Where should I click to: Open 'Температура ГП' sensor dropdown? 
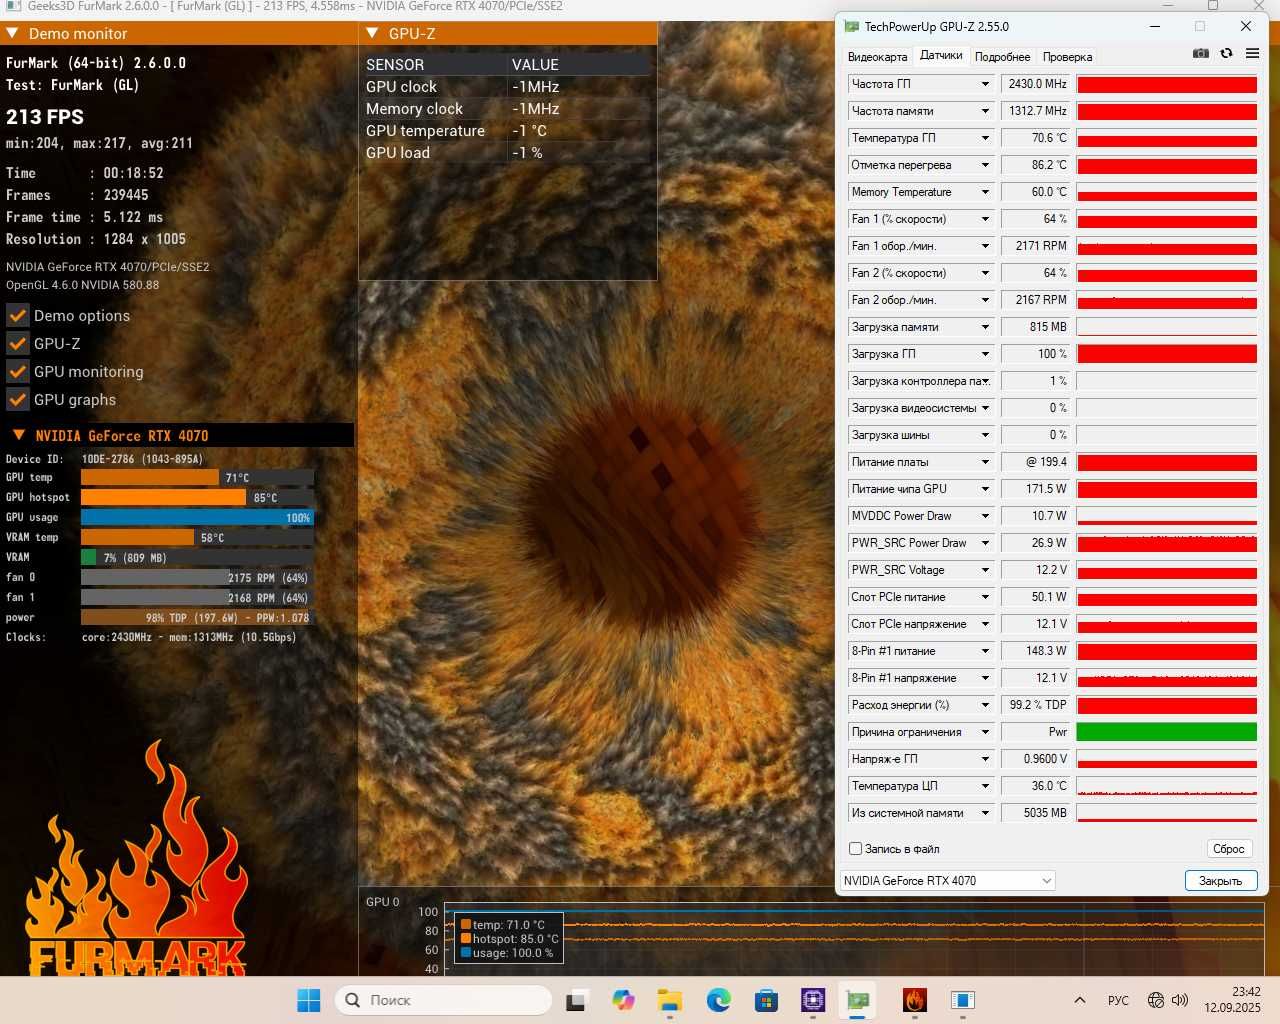pos(985,138)
